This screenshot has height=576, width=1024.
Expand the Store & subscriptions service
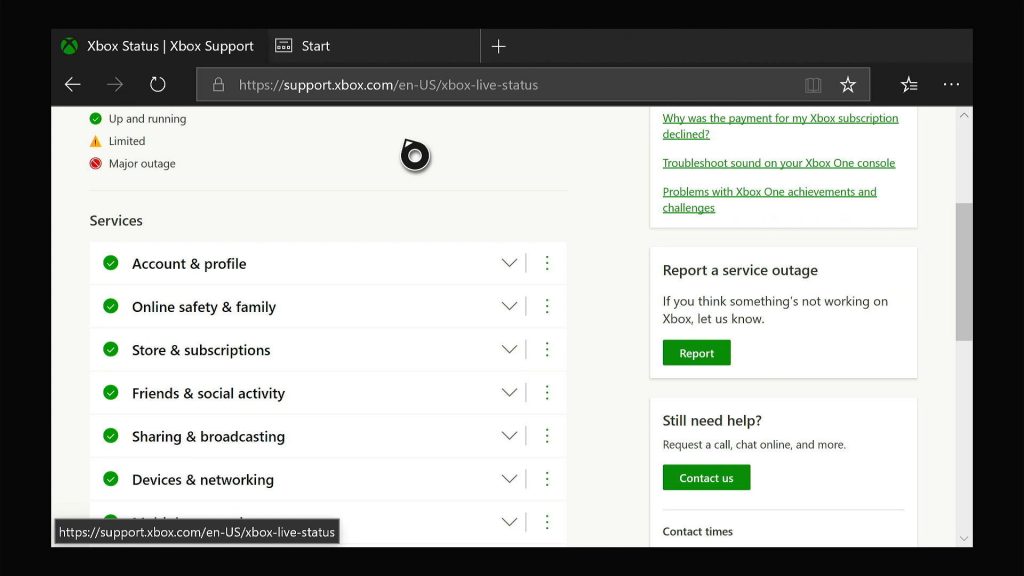[x=509, y=349]
